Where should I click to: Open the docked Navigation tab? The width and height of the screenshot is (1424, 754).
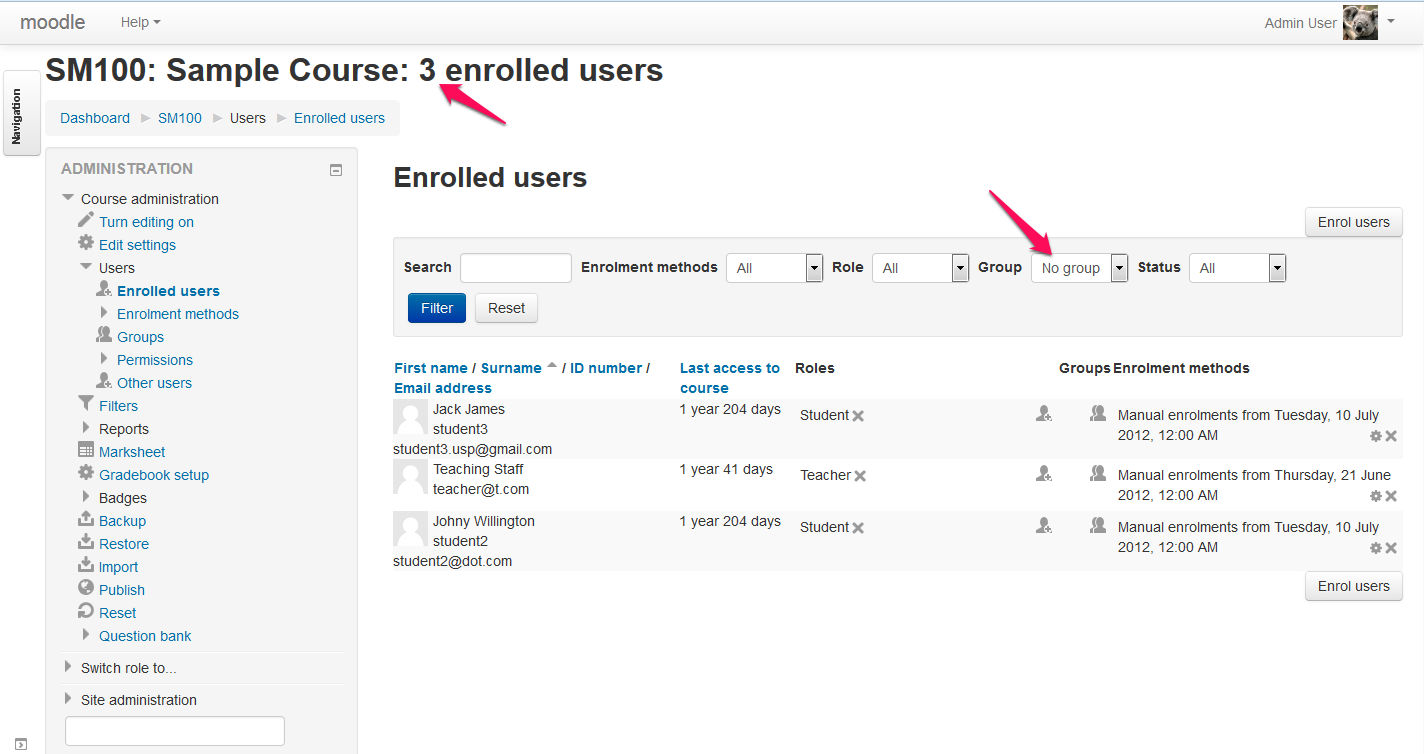click(x=16, y=113)
